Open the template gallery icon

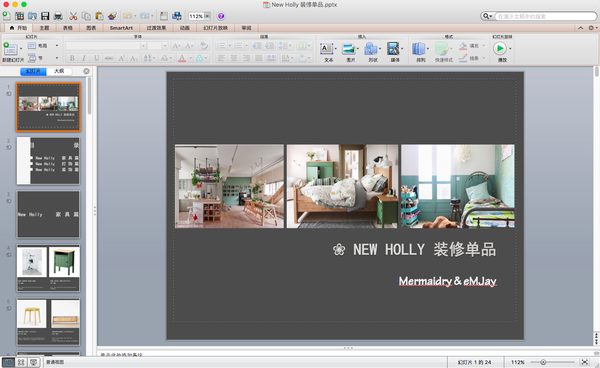point(19,16)
